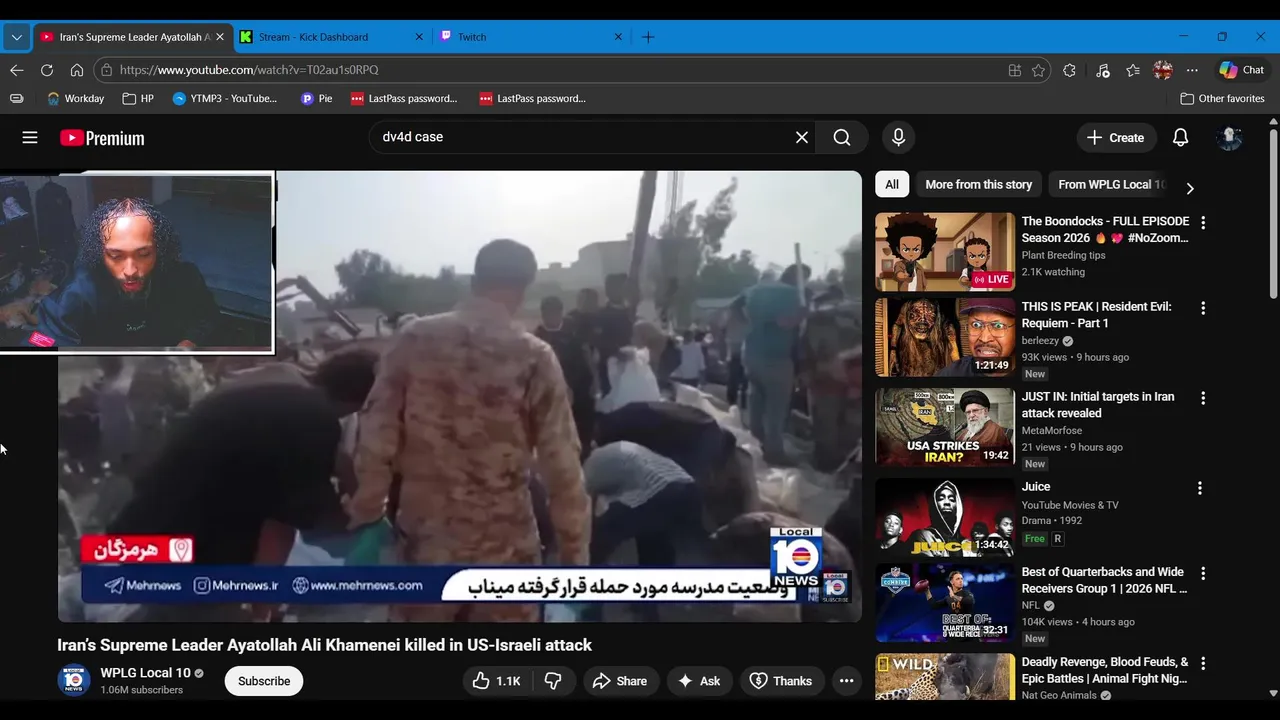Open browser settings and more menu
The width and height of the screenshot is (1280, 720).
click(x=1192, y=70)
